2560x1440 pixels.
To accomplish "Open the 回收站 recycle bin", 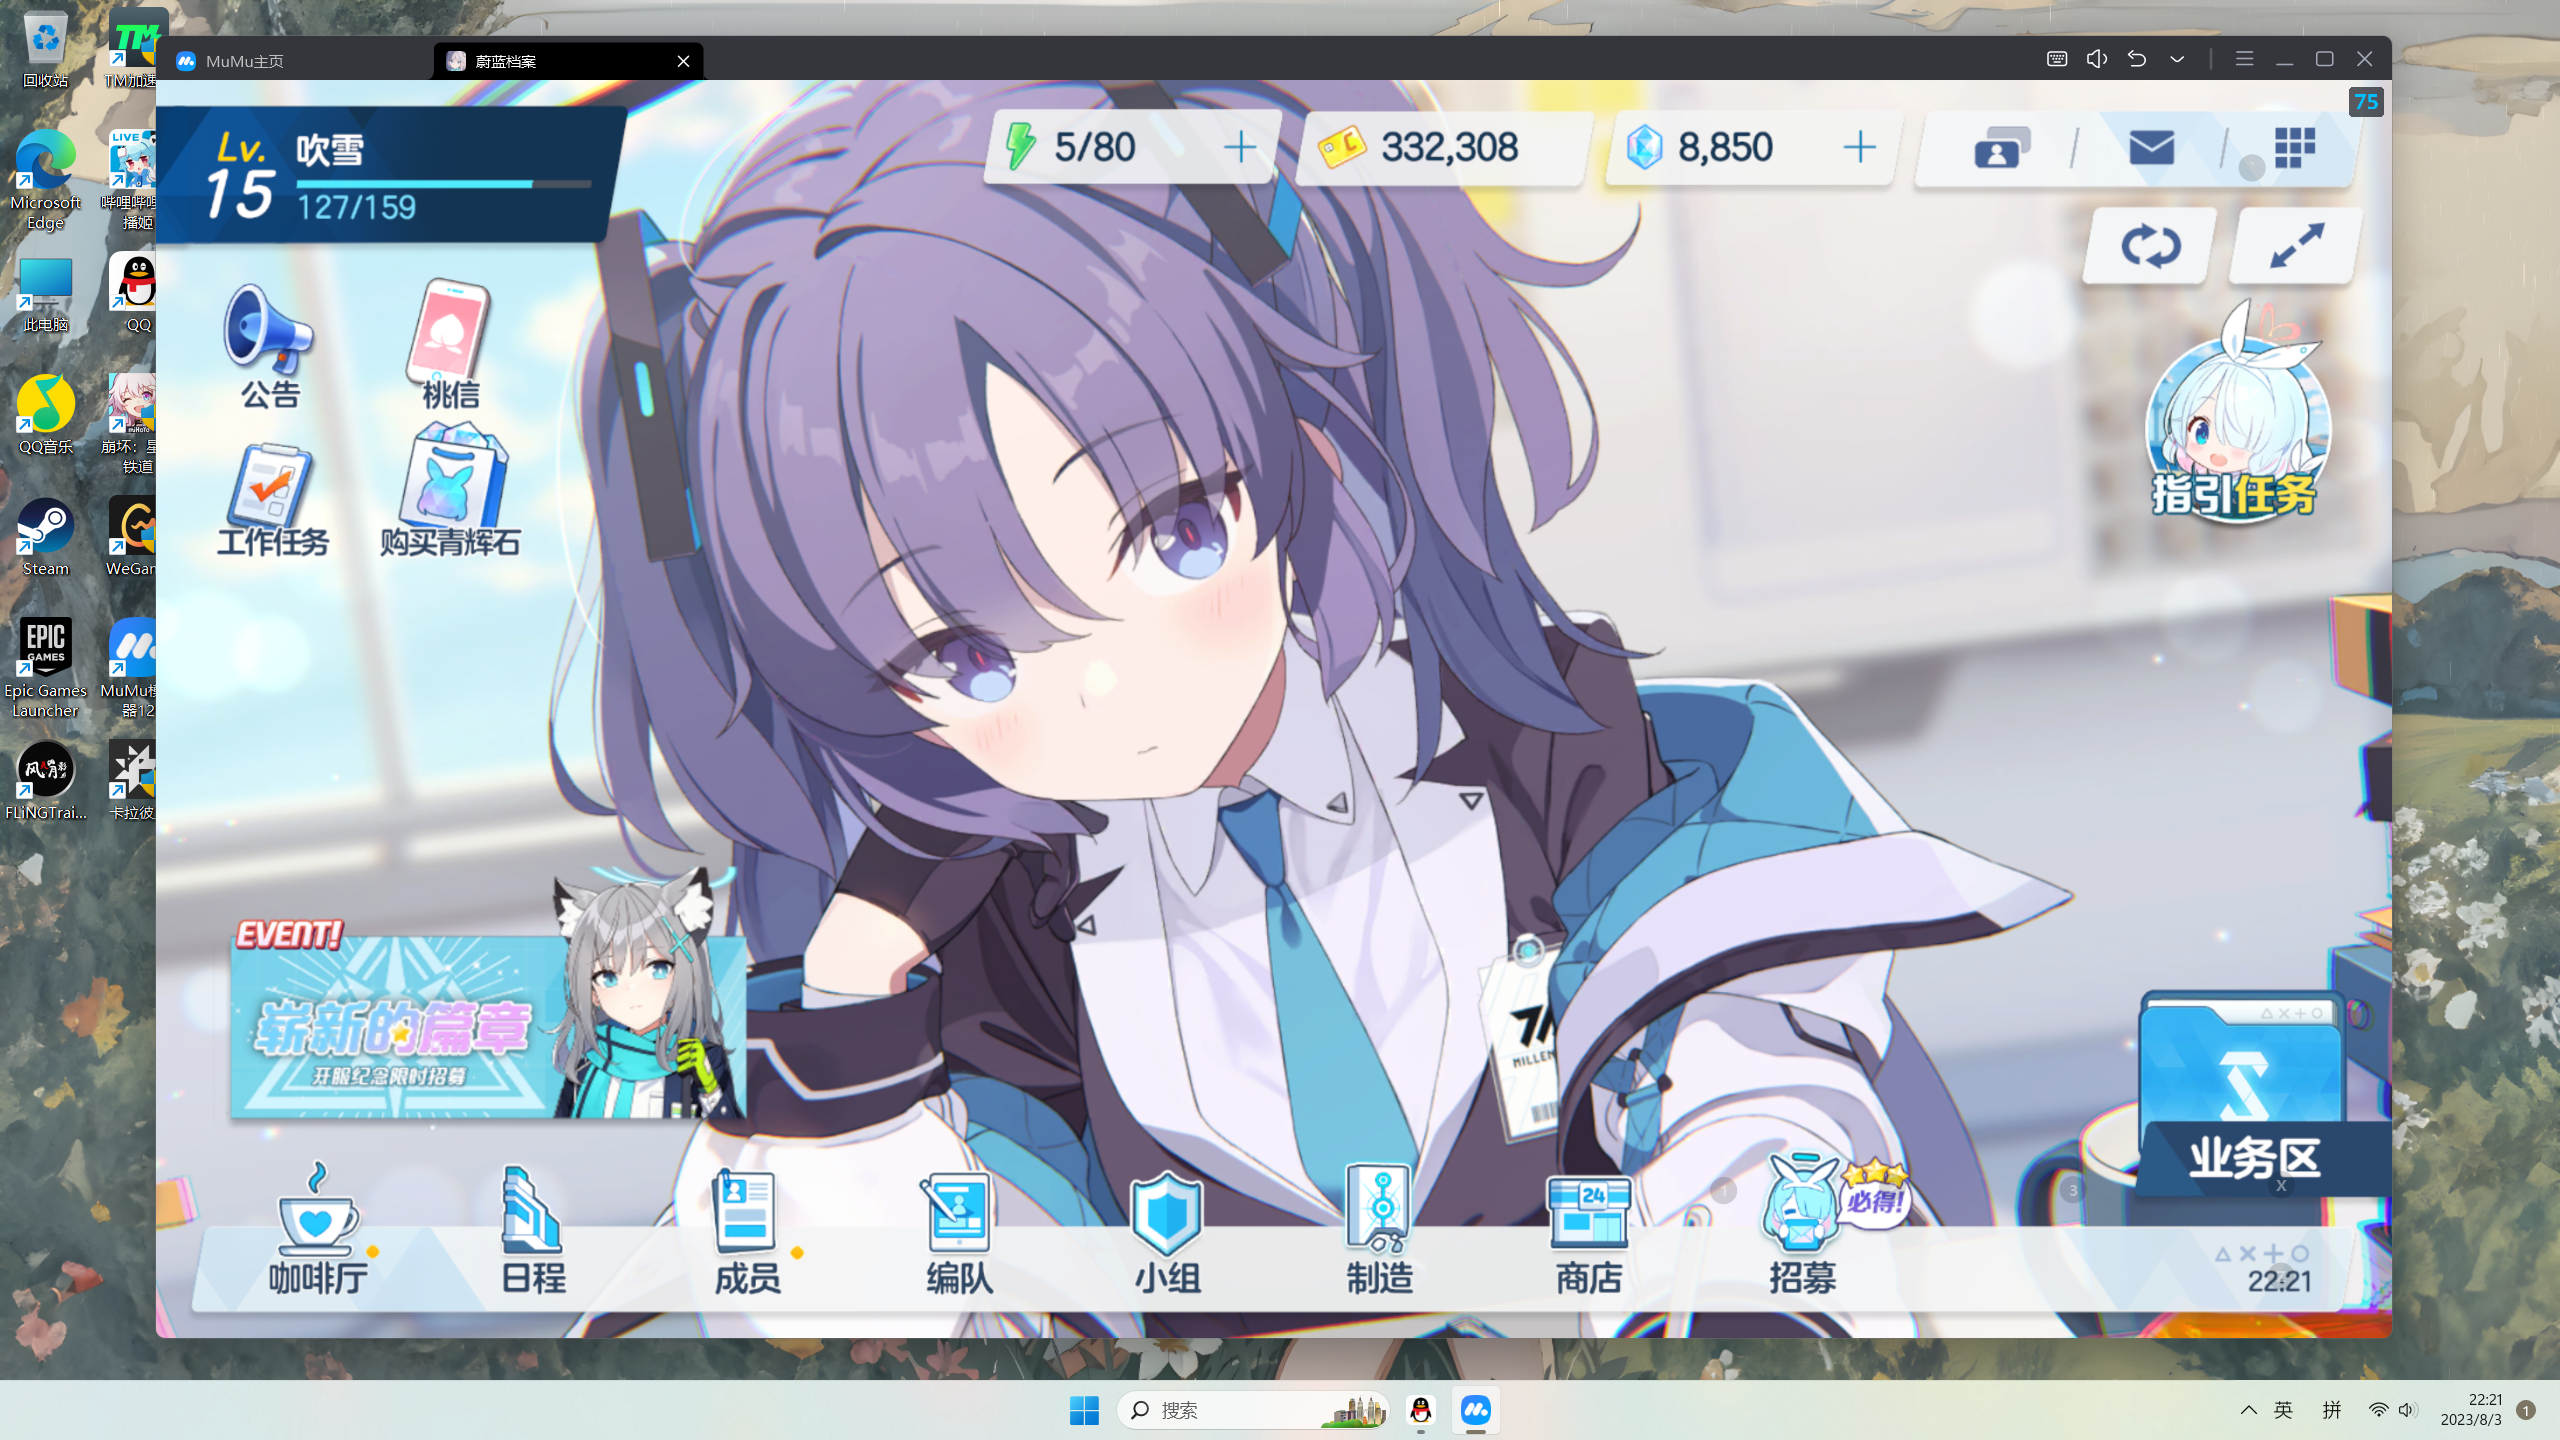I will tap(46, 50).
